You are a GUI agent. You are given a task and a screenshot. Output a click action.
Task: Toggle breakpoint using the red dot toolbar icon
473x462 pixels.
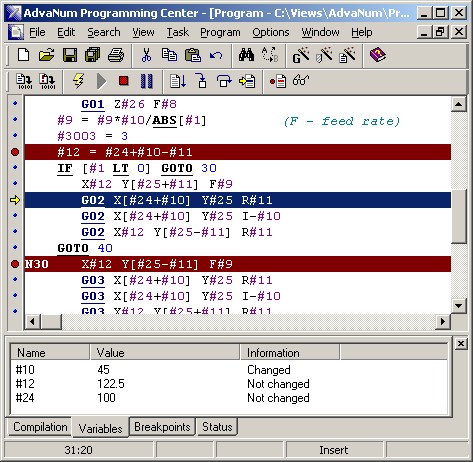pos(278,81)
